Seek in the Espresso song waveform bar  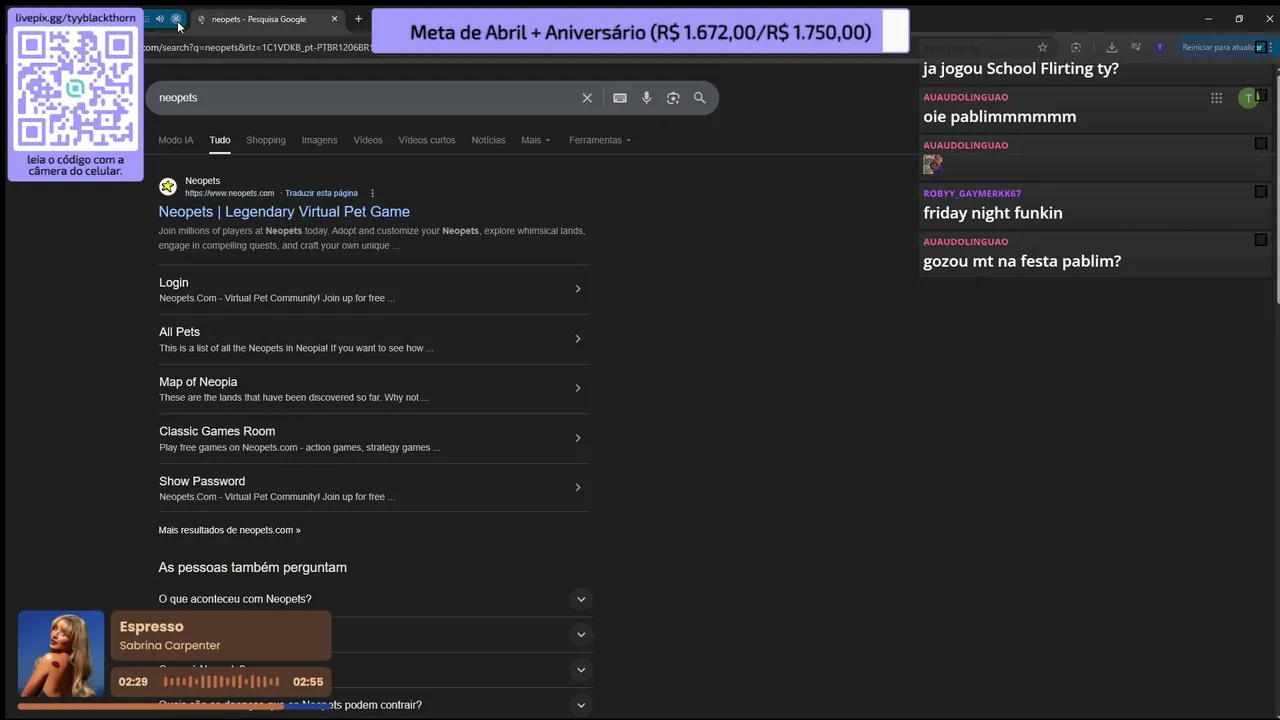tap(222, 682)
